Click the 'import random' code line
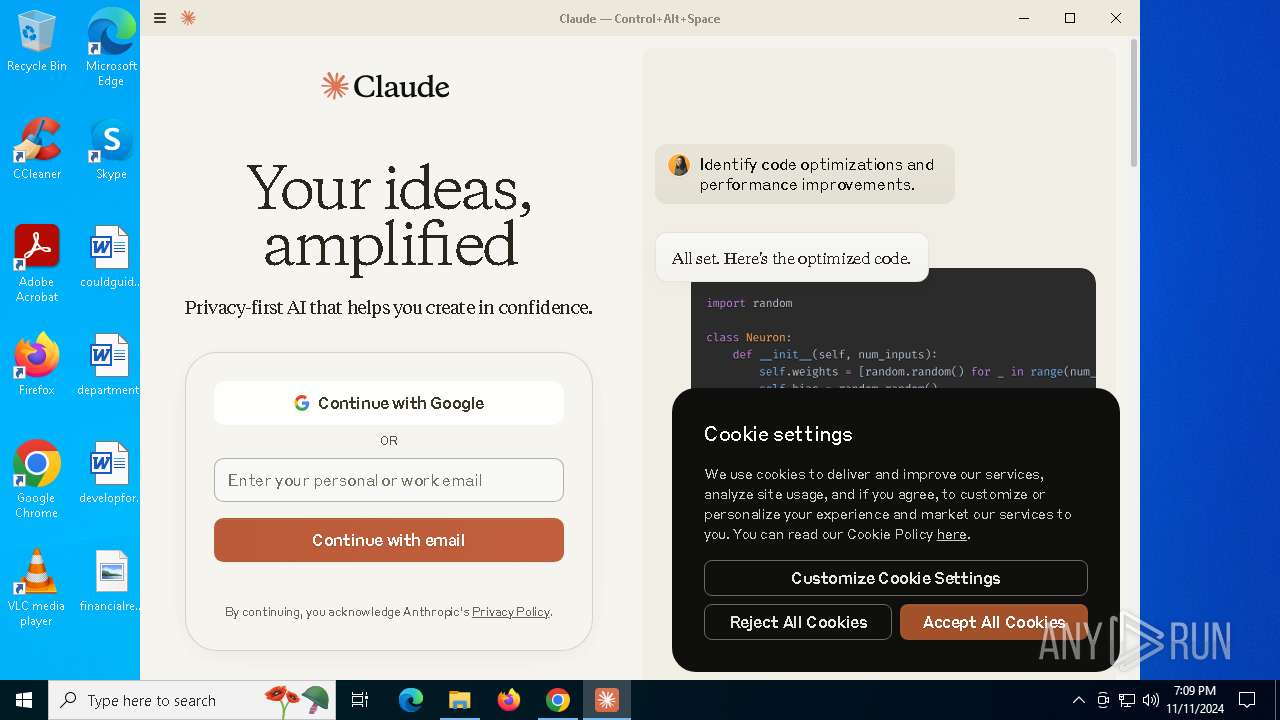Viewport: 1280px width, 720px height. click(x=749, y=303)
